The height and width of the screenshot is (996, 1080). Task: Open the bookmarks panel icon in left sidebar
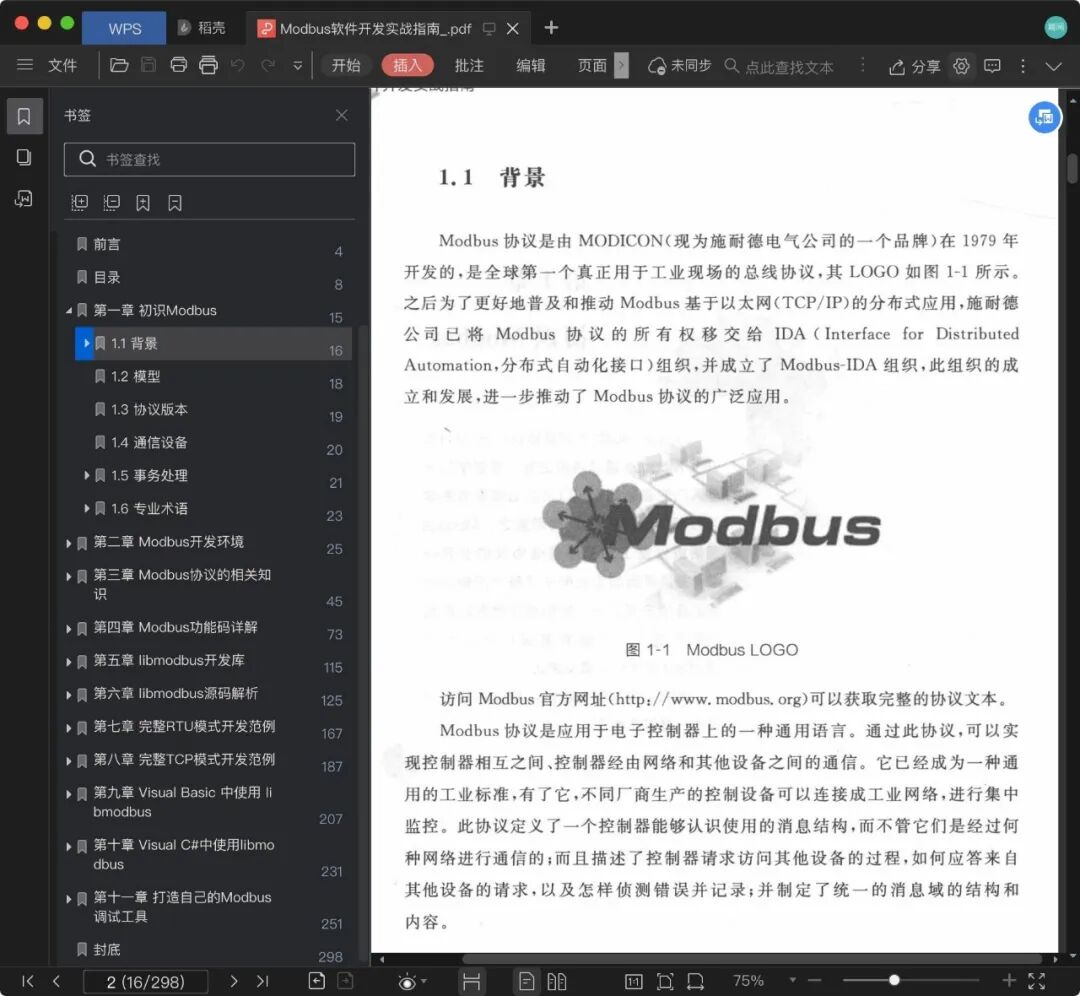click(24, 115)
